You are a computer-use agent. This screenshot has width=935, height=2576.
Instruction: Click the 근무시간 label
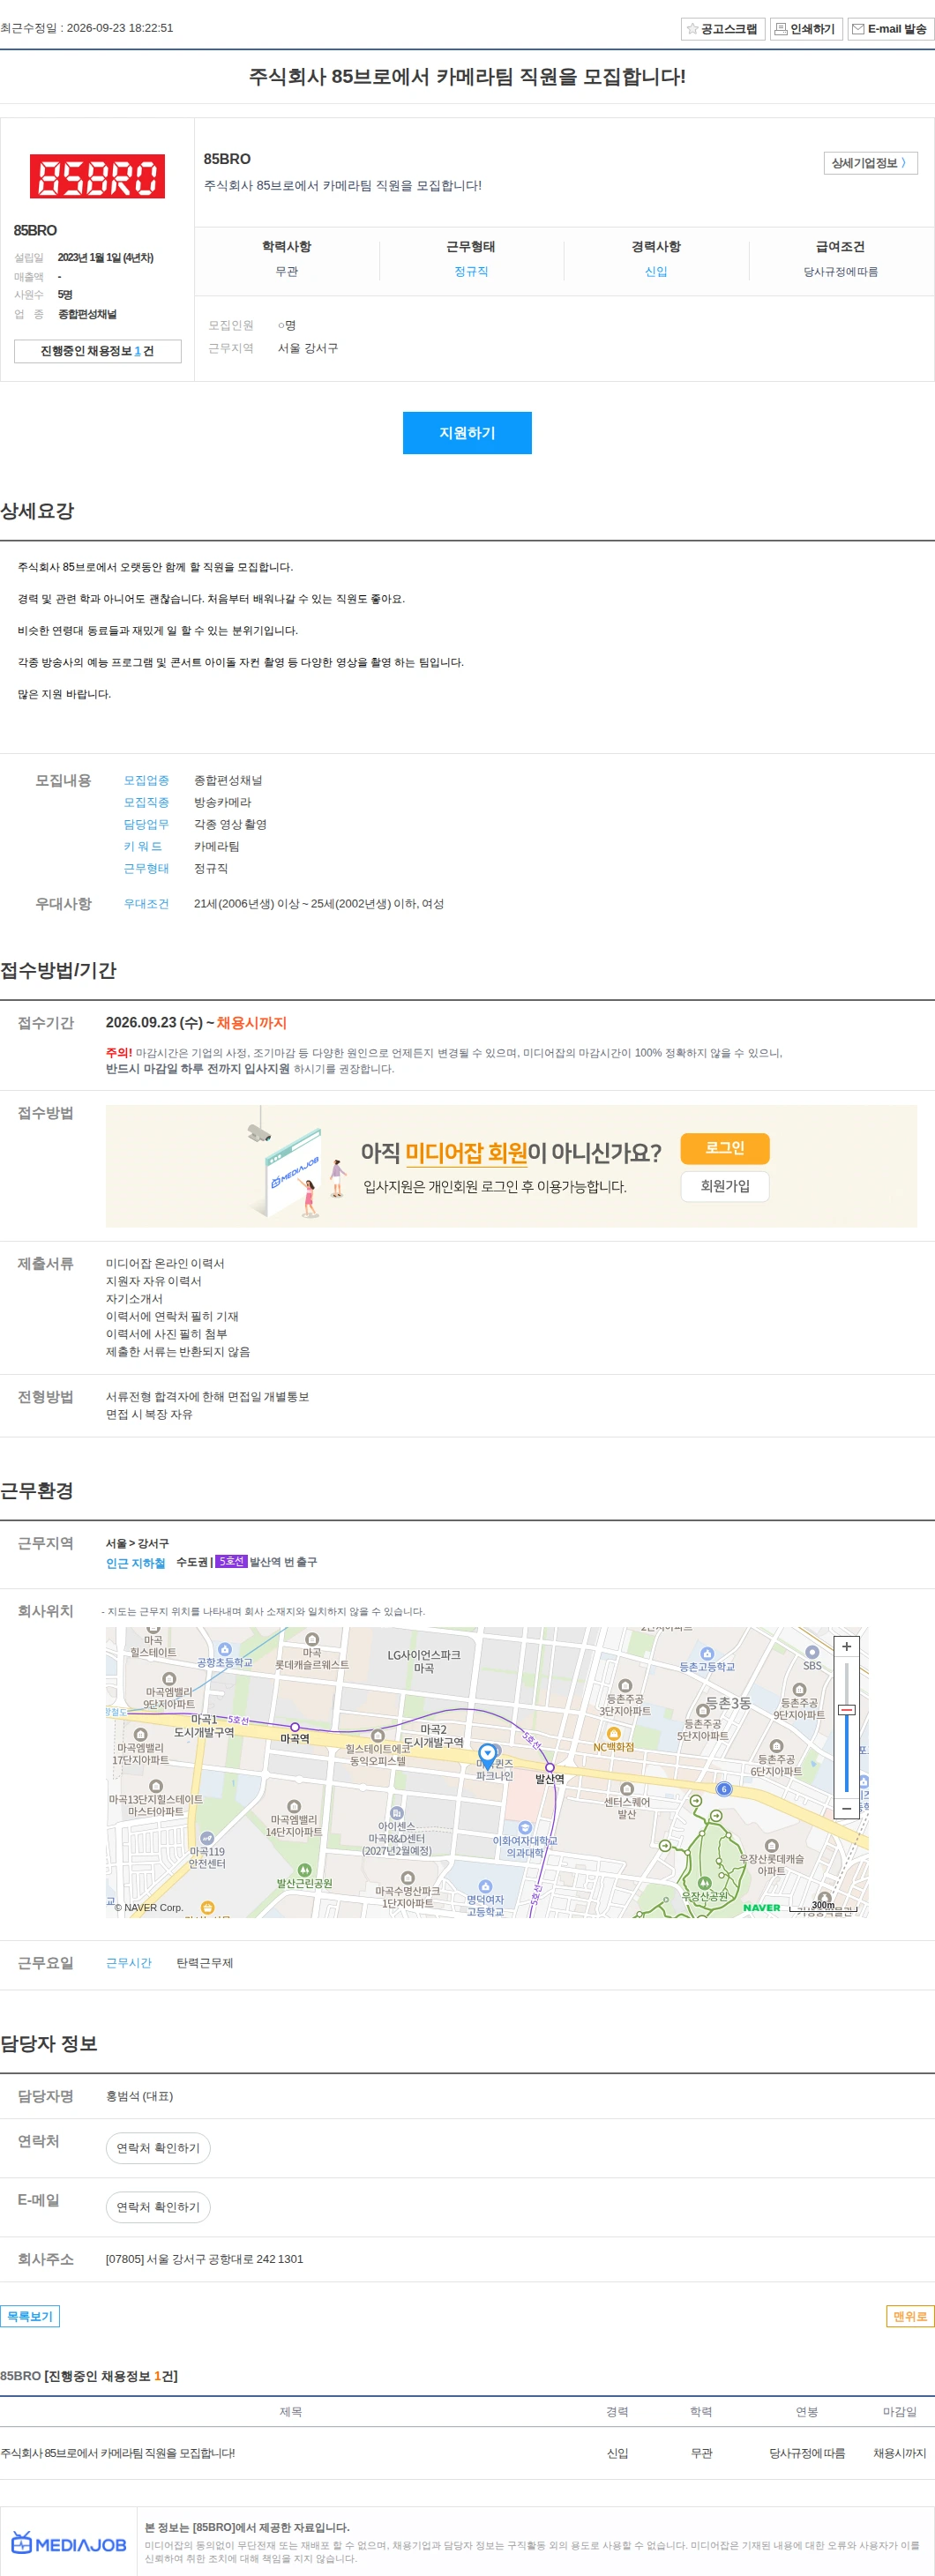pyautogui.click(x=129, y=1963)
